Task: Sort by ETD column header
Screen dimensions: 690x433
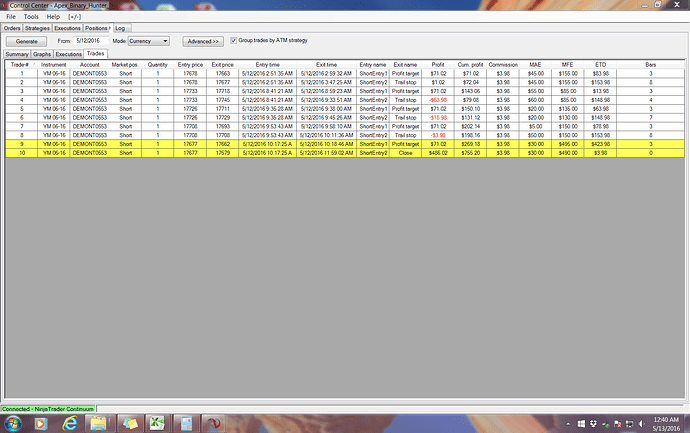Action: 600,65
